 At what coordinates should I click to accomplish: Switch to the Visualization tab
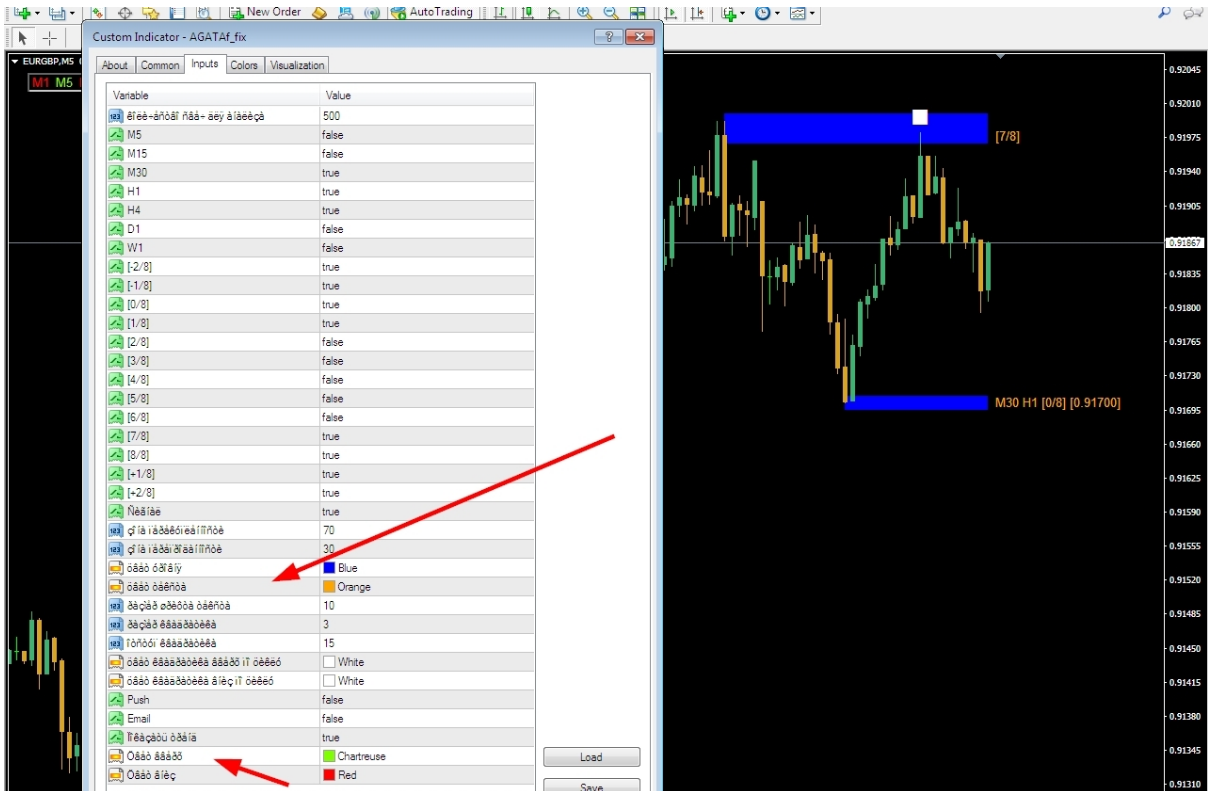[x=297, y=65]
